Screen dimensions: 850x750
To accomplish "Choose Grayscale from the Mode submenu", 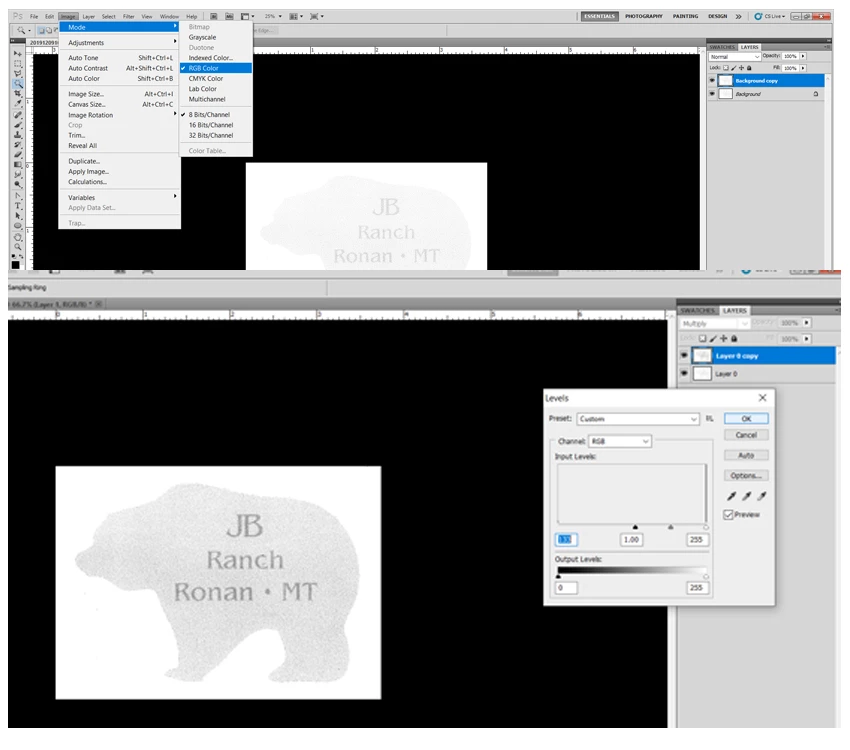I will [x=216, y=37].
